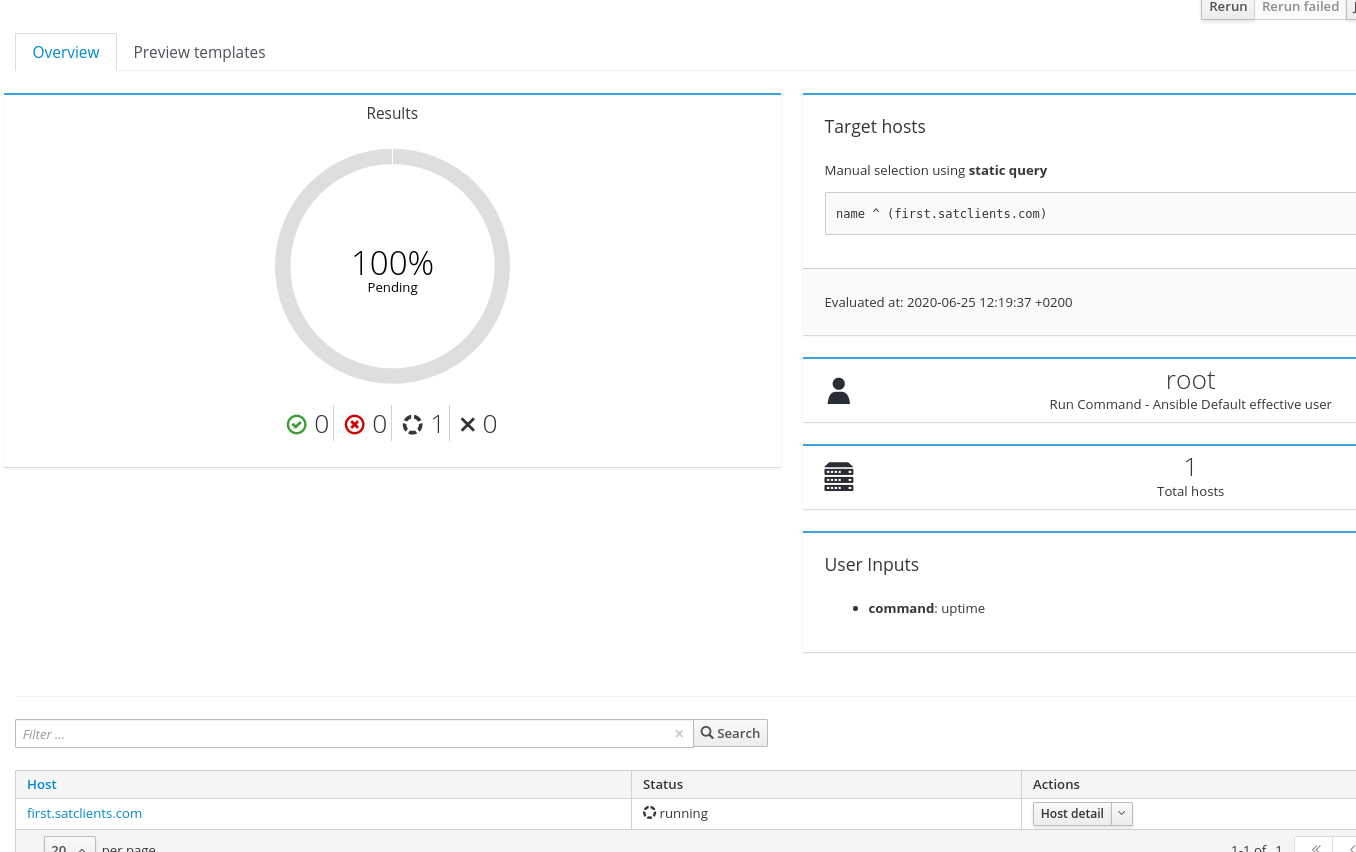Open the Preview templates tab
This screenshot has width=1356, height=852.
point(199,52)
